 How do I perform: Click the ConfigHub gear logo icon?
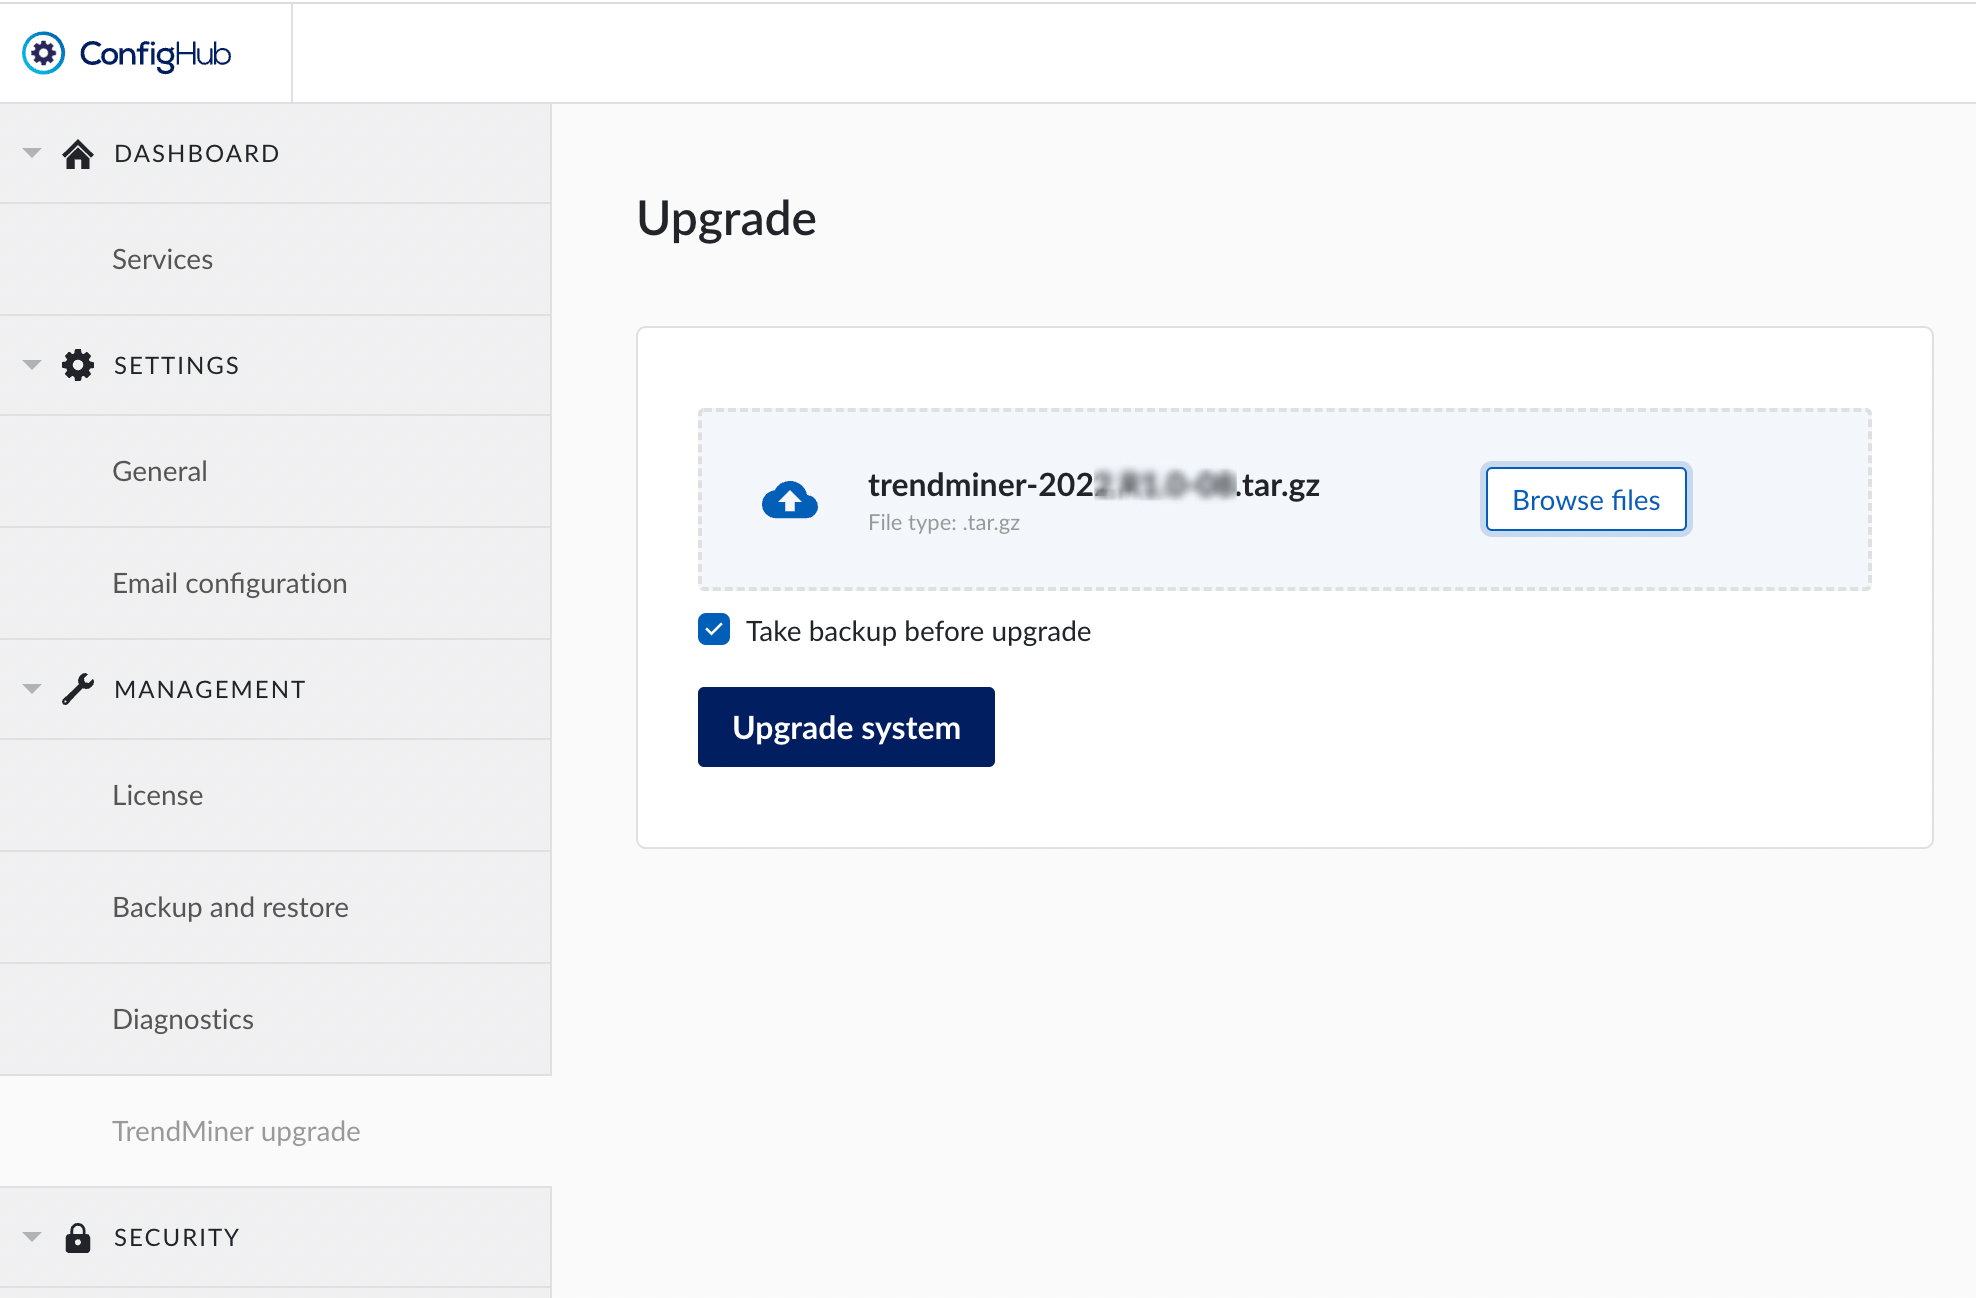tap(44, 53)
